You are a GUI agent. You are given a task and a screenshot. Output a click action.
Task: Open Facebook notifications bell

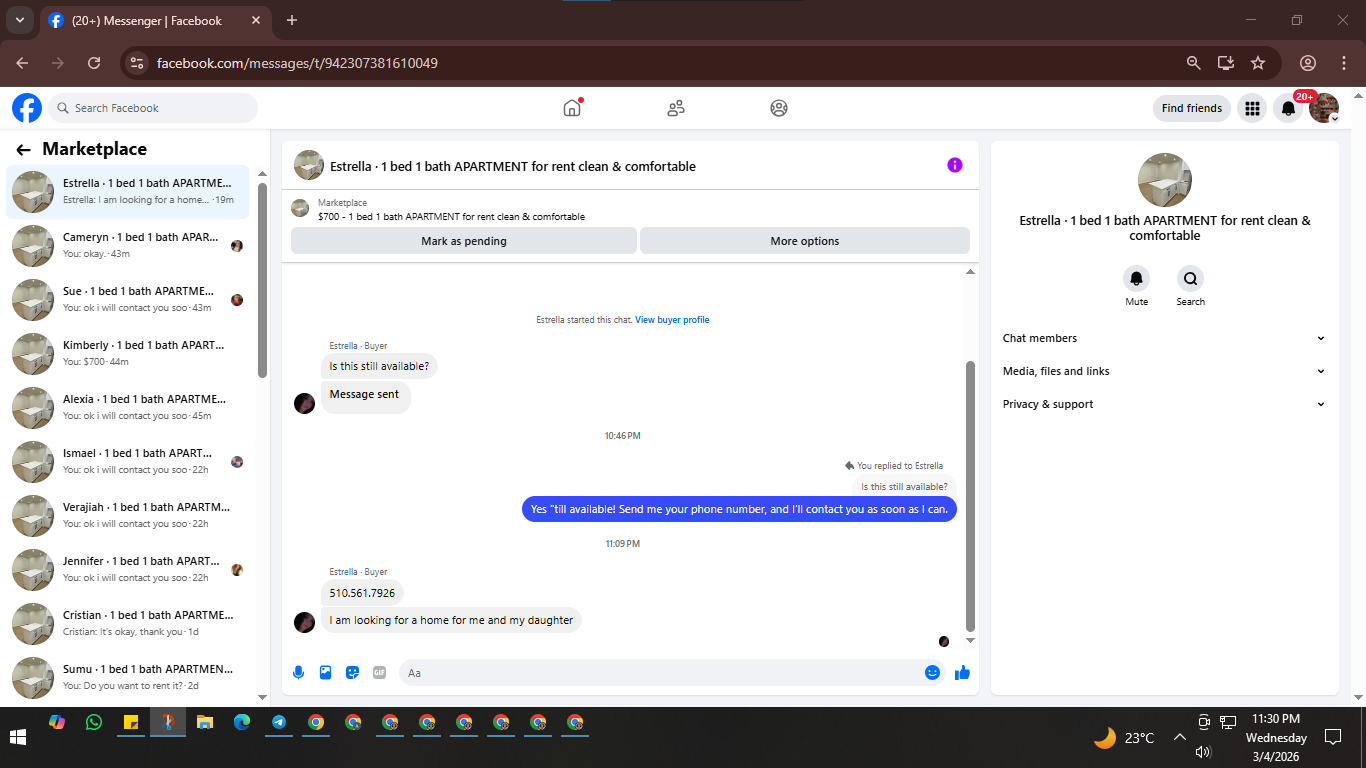click(1288, 108)
